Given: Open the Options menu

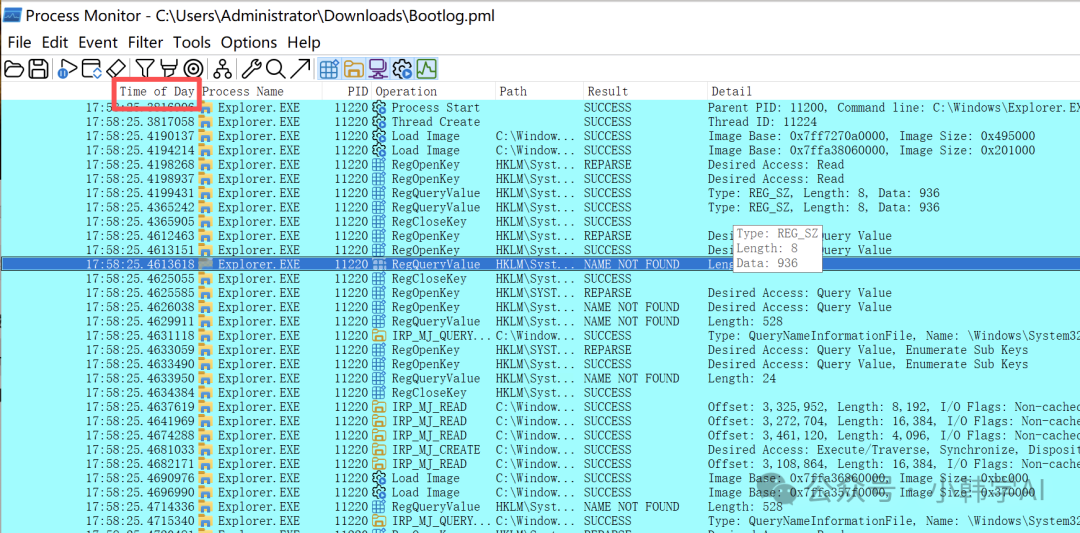Looking at the screenshot, I should click(x=249, y=42).
